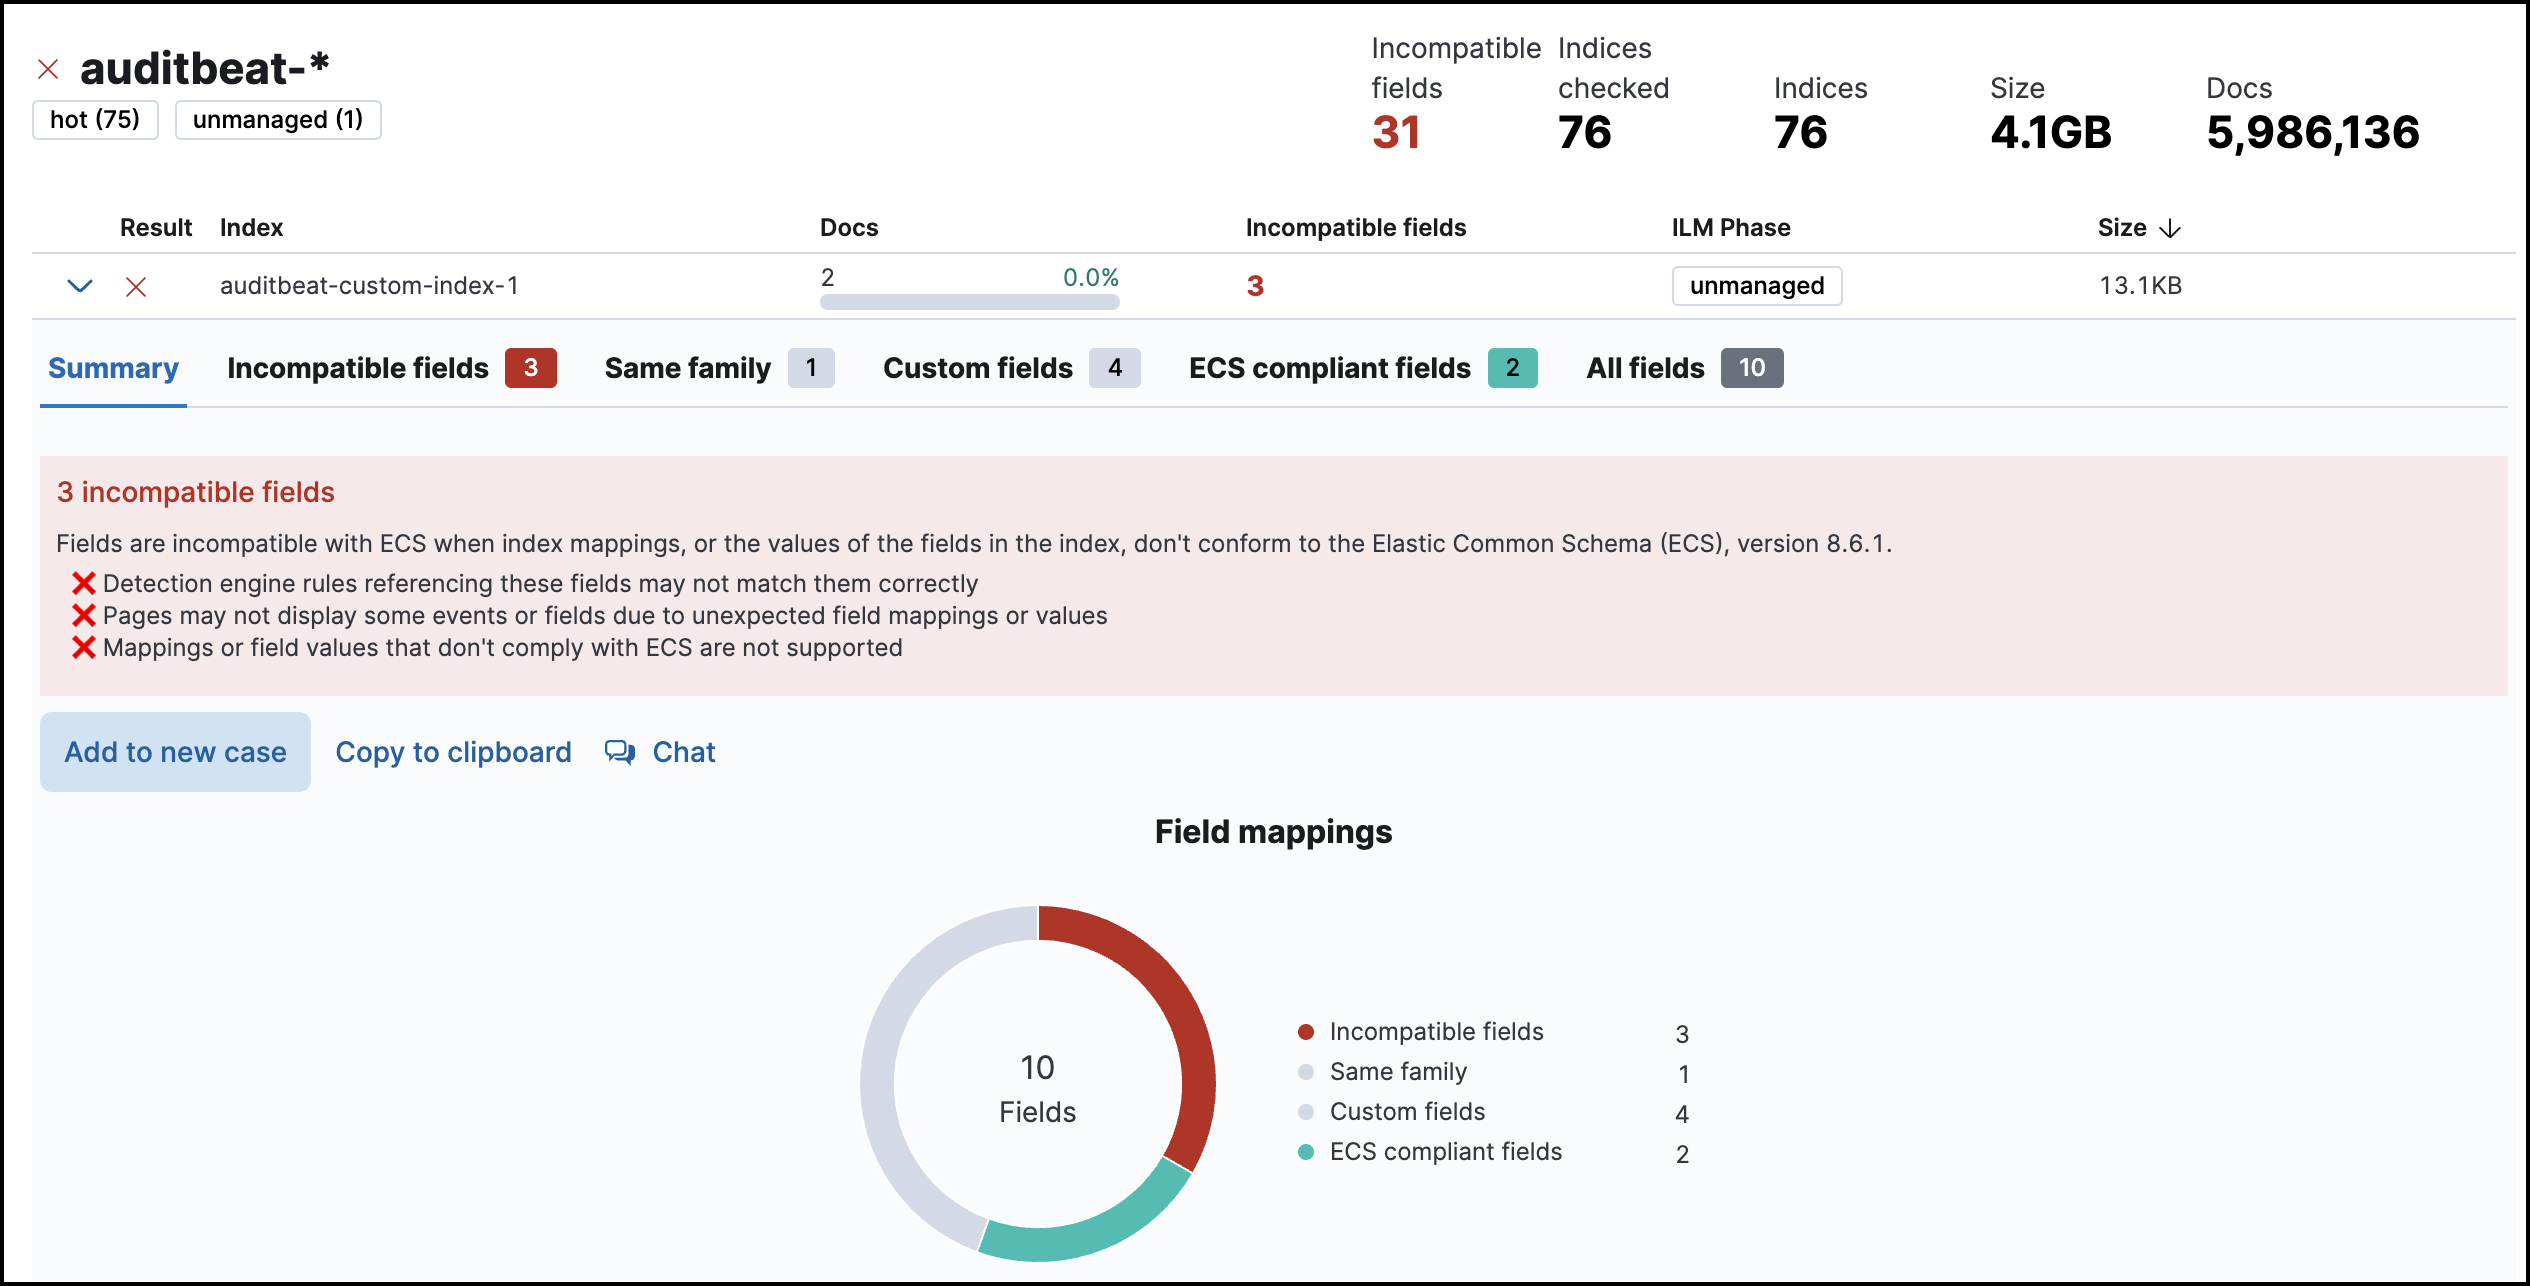Select the unmanaged (1) filter badge
Screen dimensions: 2530x1286
coord(277,119)
